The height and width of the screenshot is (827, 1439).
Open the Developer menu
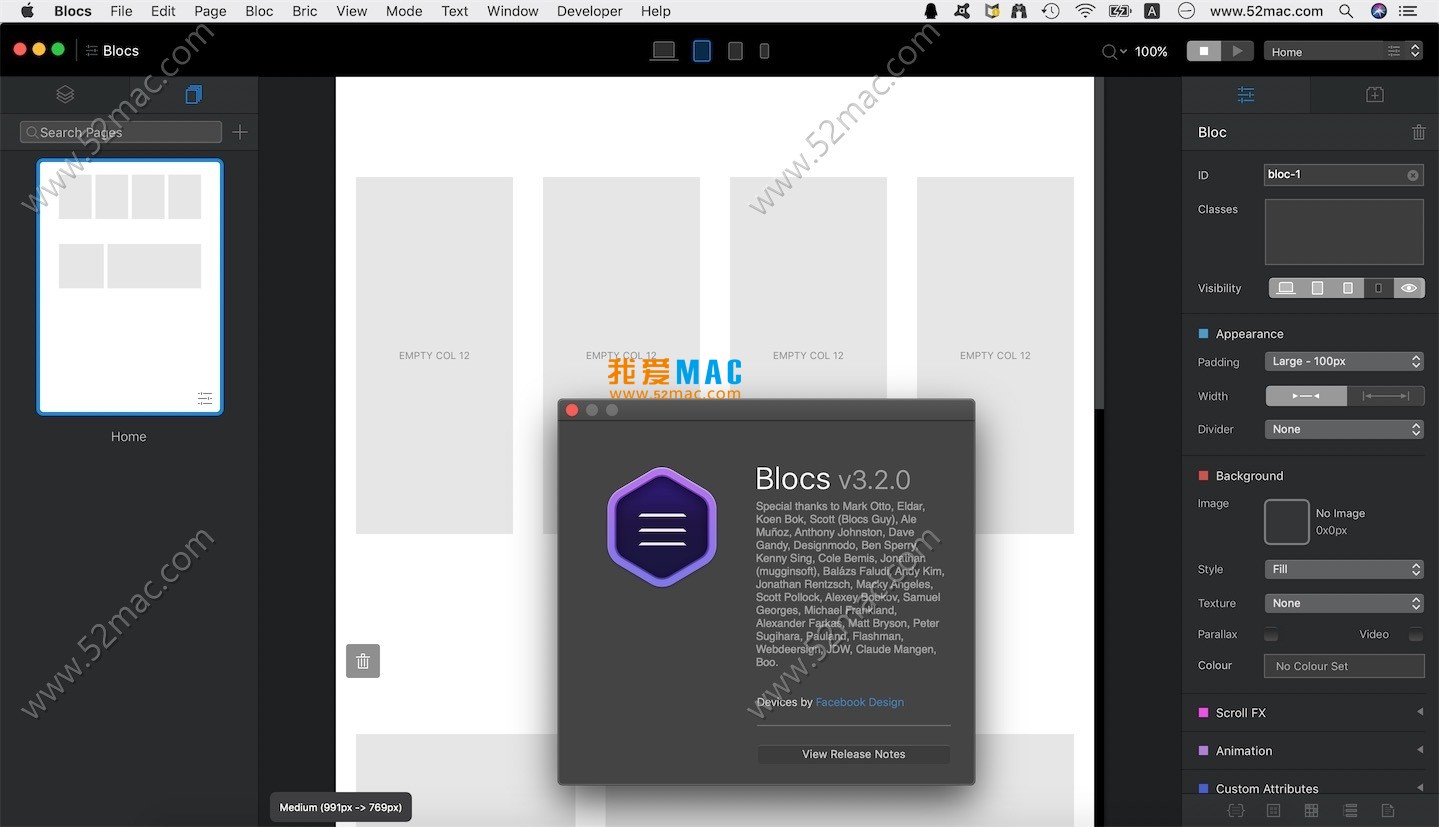590,11
